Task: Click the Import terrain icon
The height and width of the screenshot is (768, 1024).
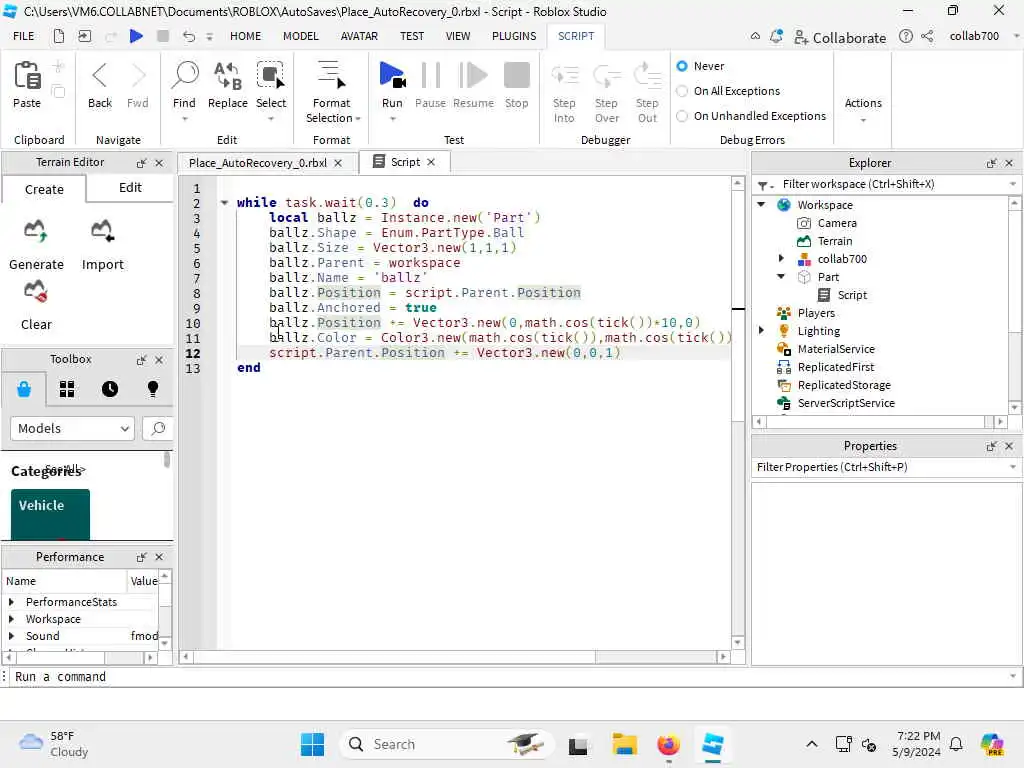Action: pyautogui.click(x=103, y=232)
